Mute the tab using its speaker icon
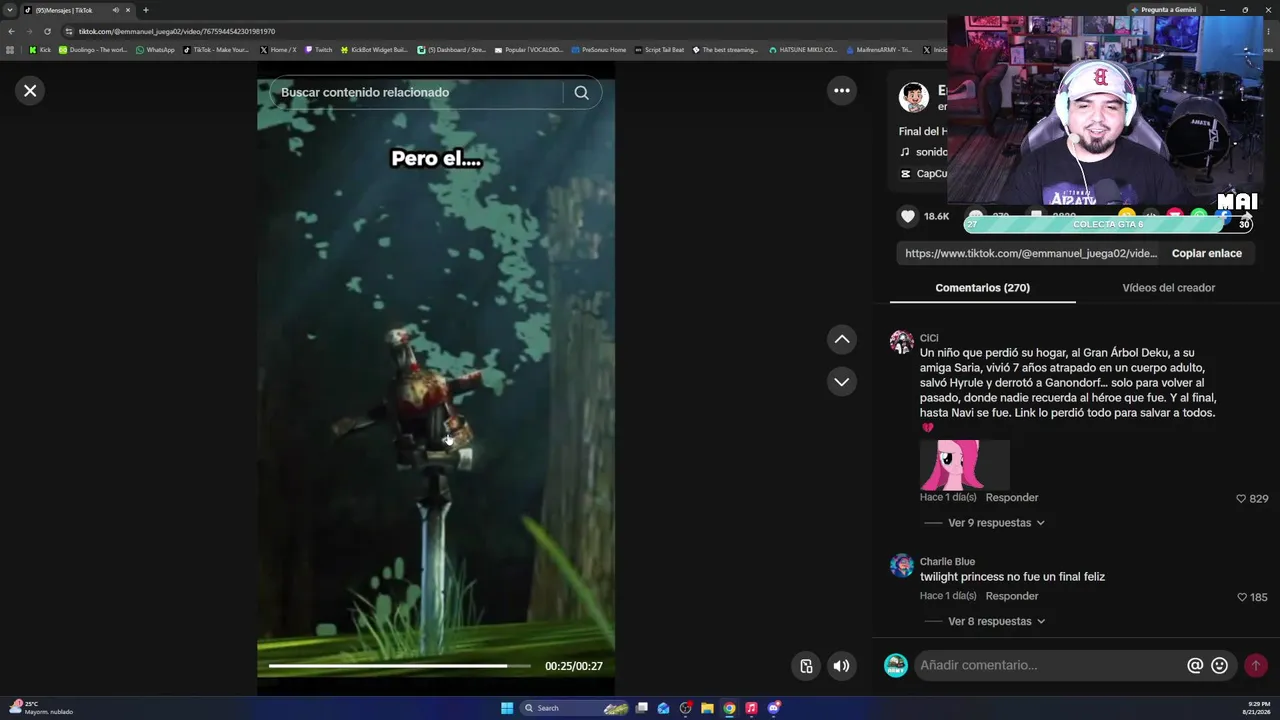This screenshot has height=720, width=1280. 115,10
